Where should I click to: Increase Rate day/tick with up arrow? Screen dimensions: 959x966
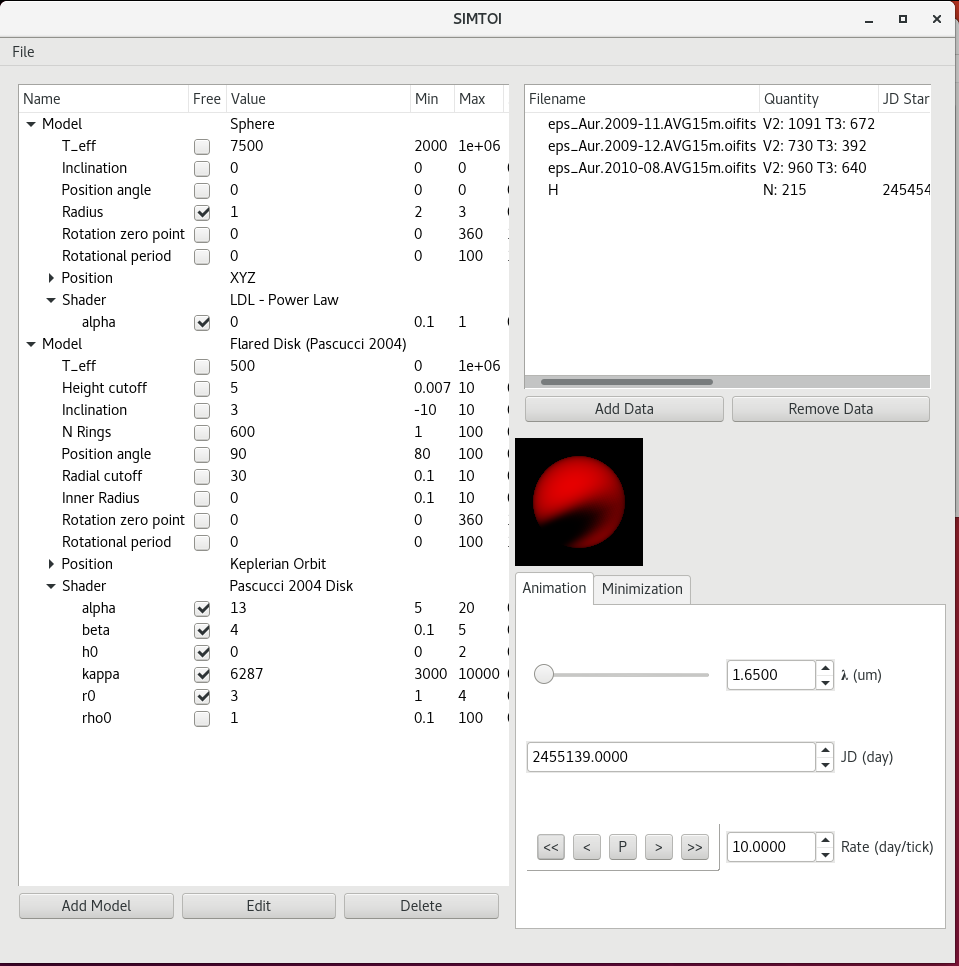[x=825, y=840]
